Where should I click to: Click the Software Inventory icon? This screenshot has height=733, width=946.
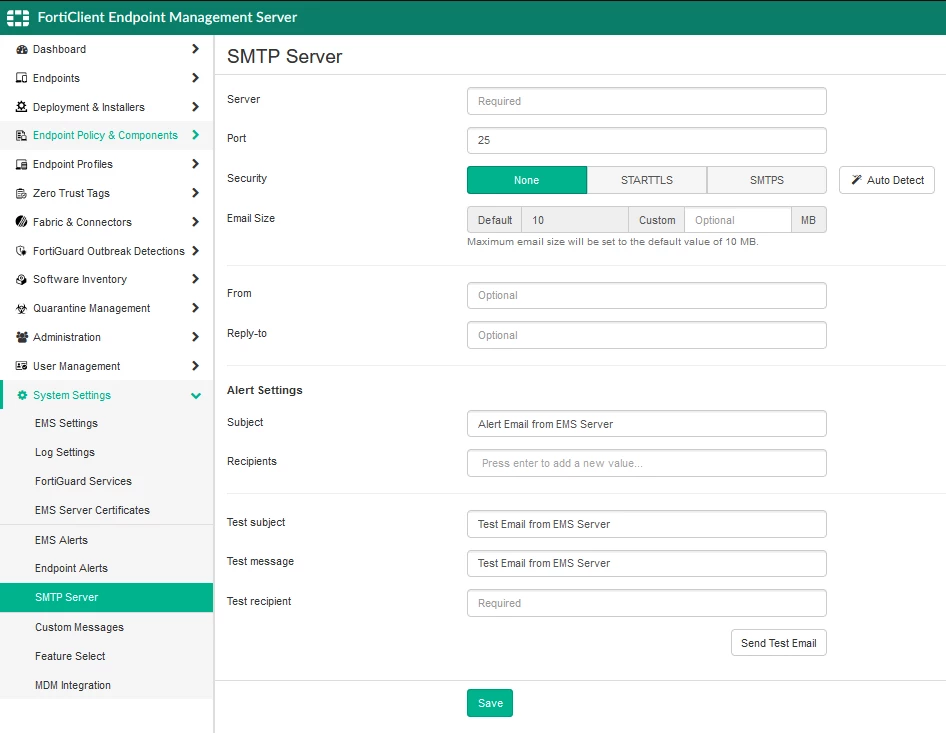pos(22,279)
